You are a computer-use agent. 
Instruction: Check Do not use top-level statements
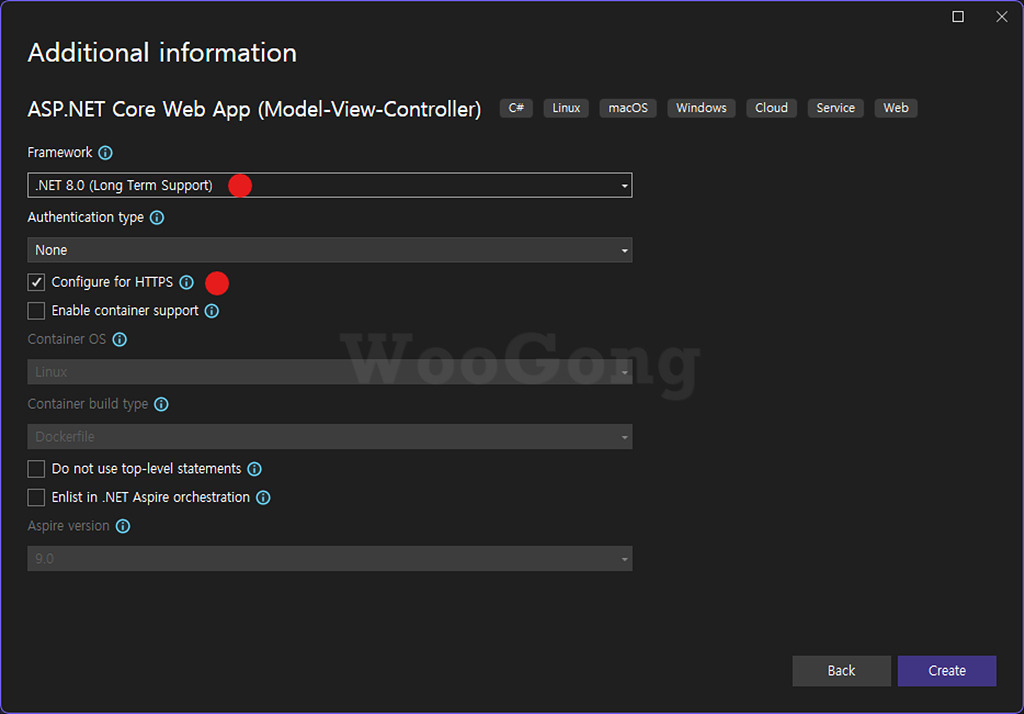pyautogui.click(x=37, y=469)
